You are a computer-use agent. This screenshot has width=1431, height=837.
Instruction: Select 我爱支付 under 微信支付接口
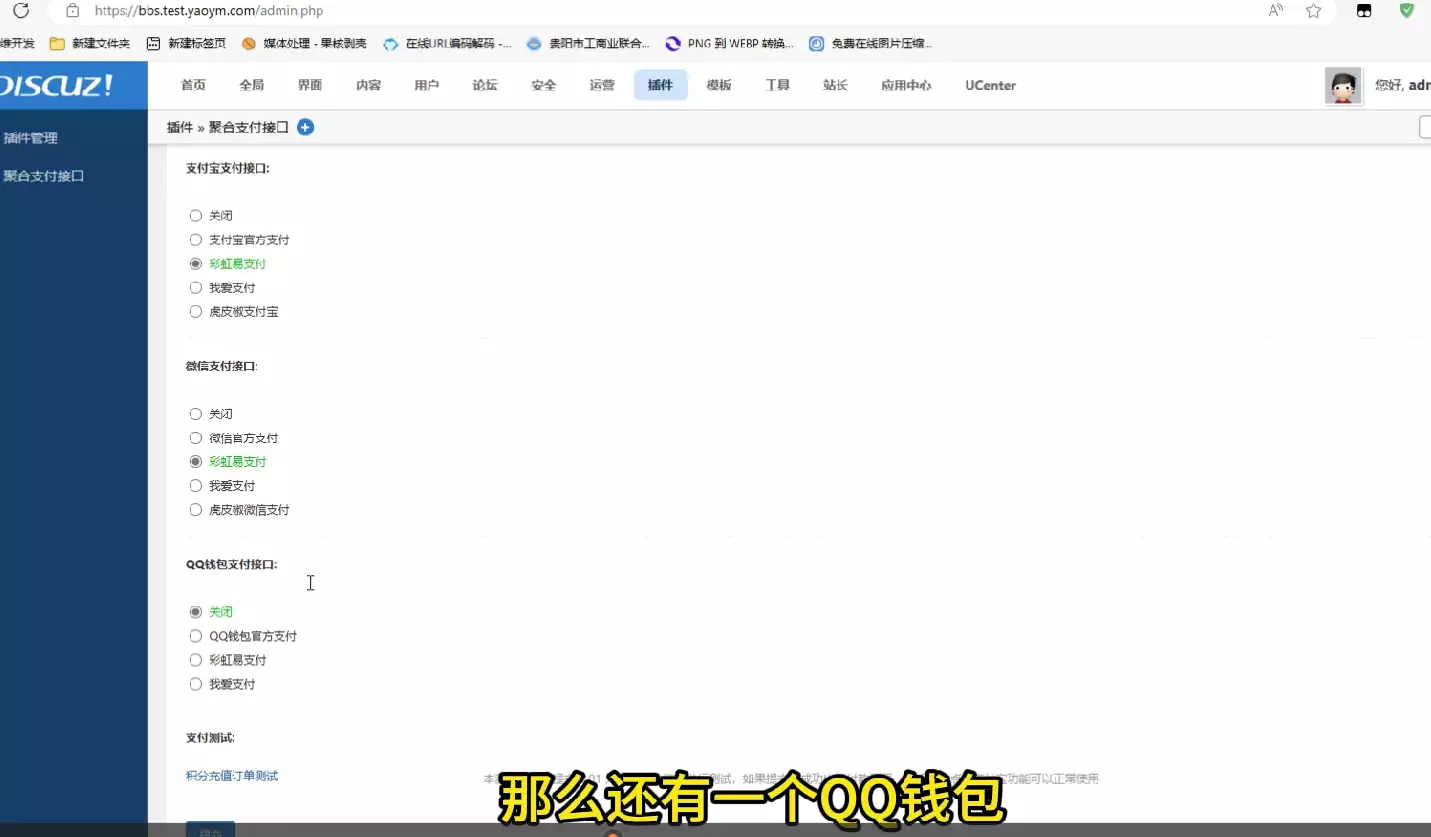click(x=196, y=486)
